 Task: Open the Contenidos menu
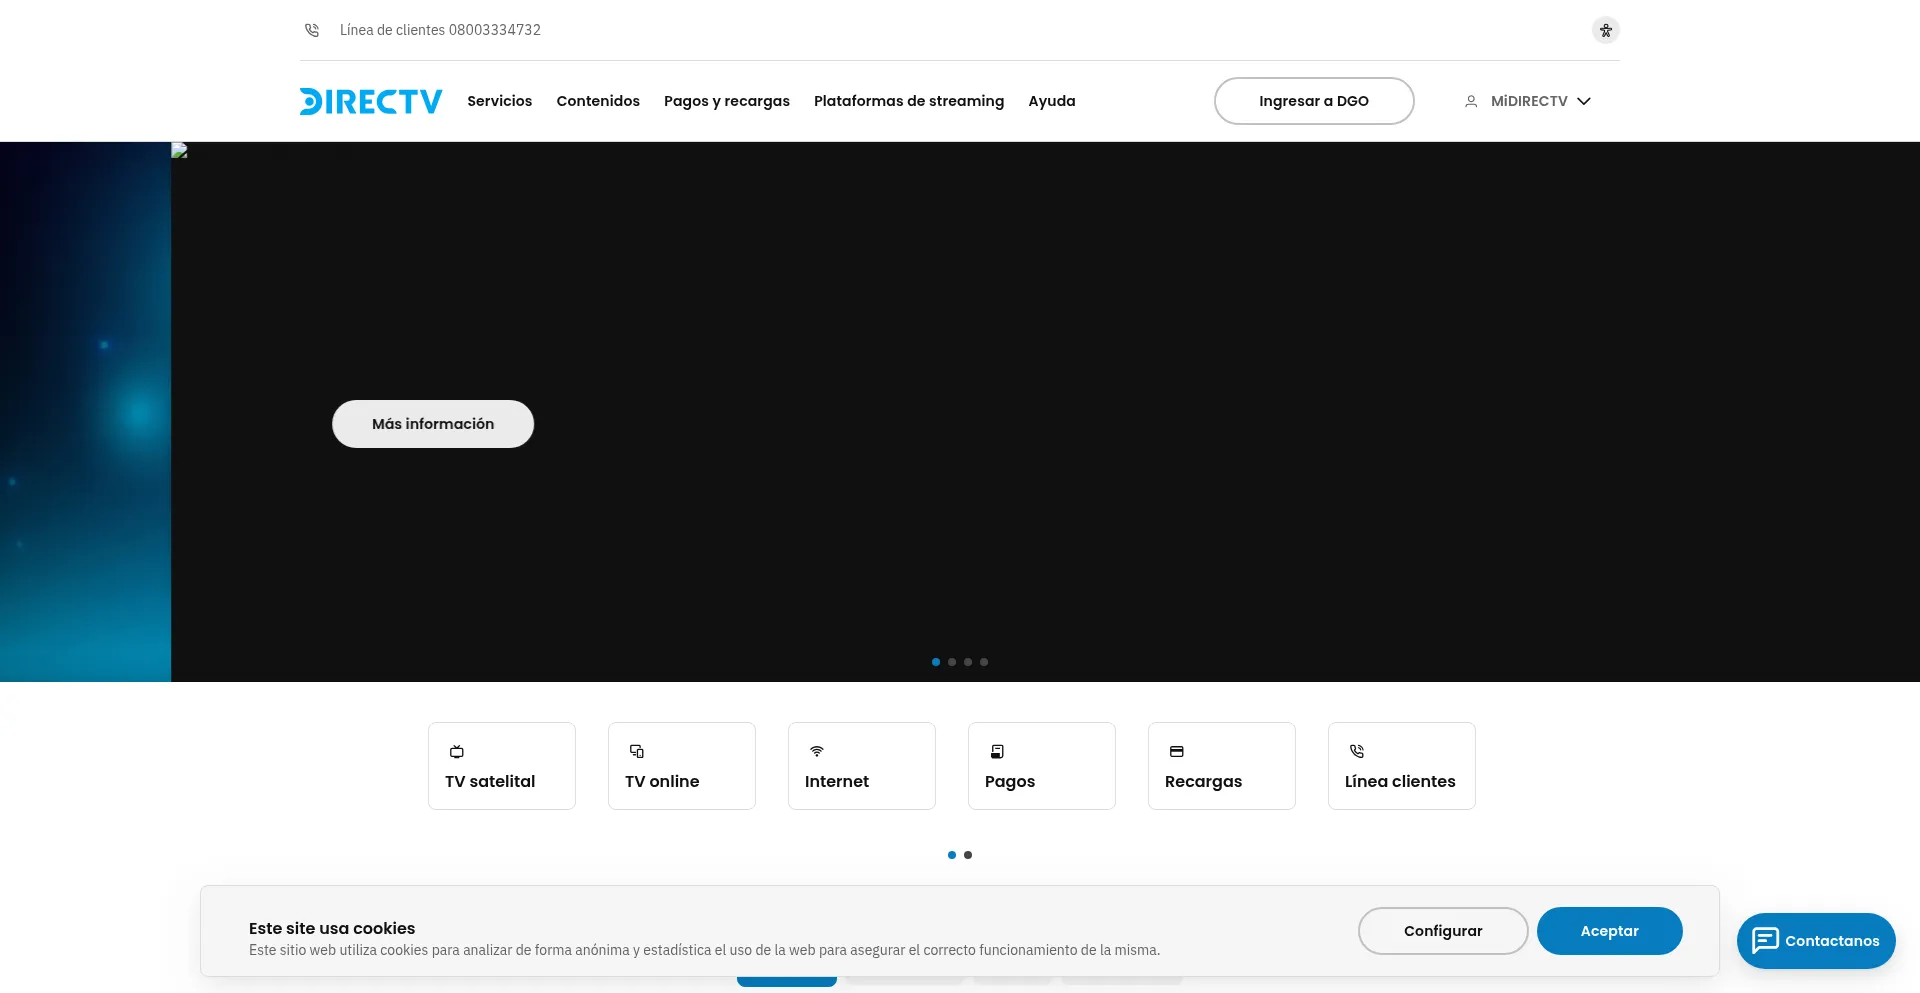click(x=598, y=101)
